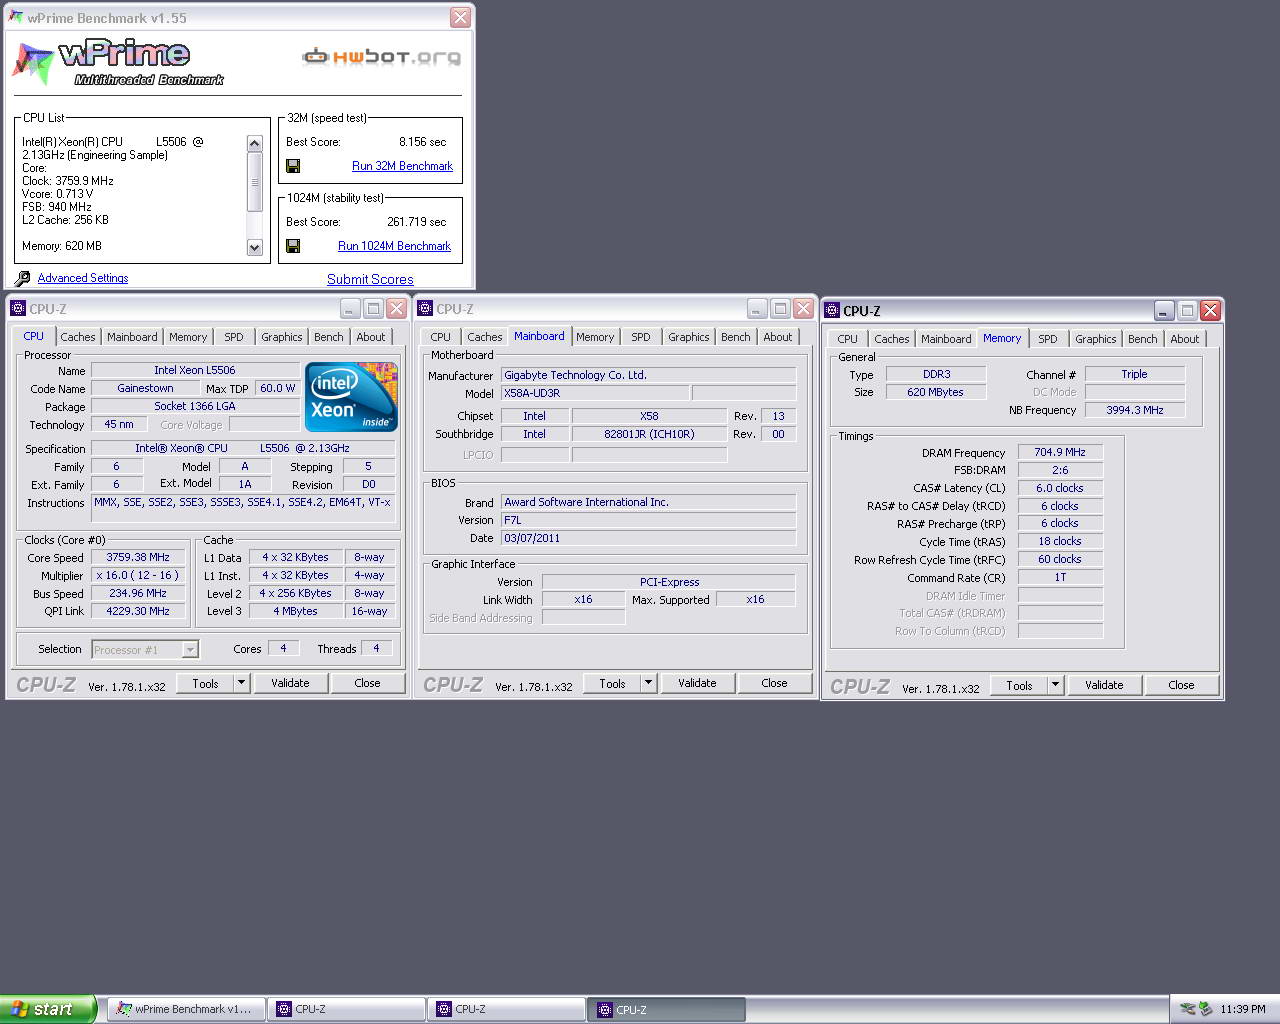Screen dimensions: 1280x1024
Task: Click the motherboard model X58A-UD3R field
Action: [594, 393]
